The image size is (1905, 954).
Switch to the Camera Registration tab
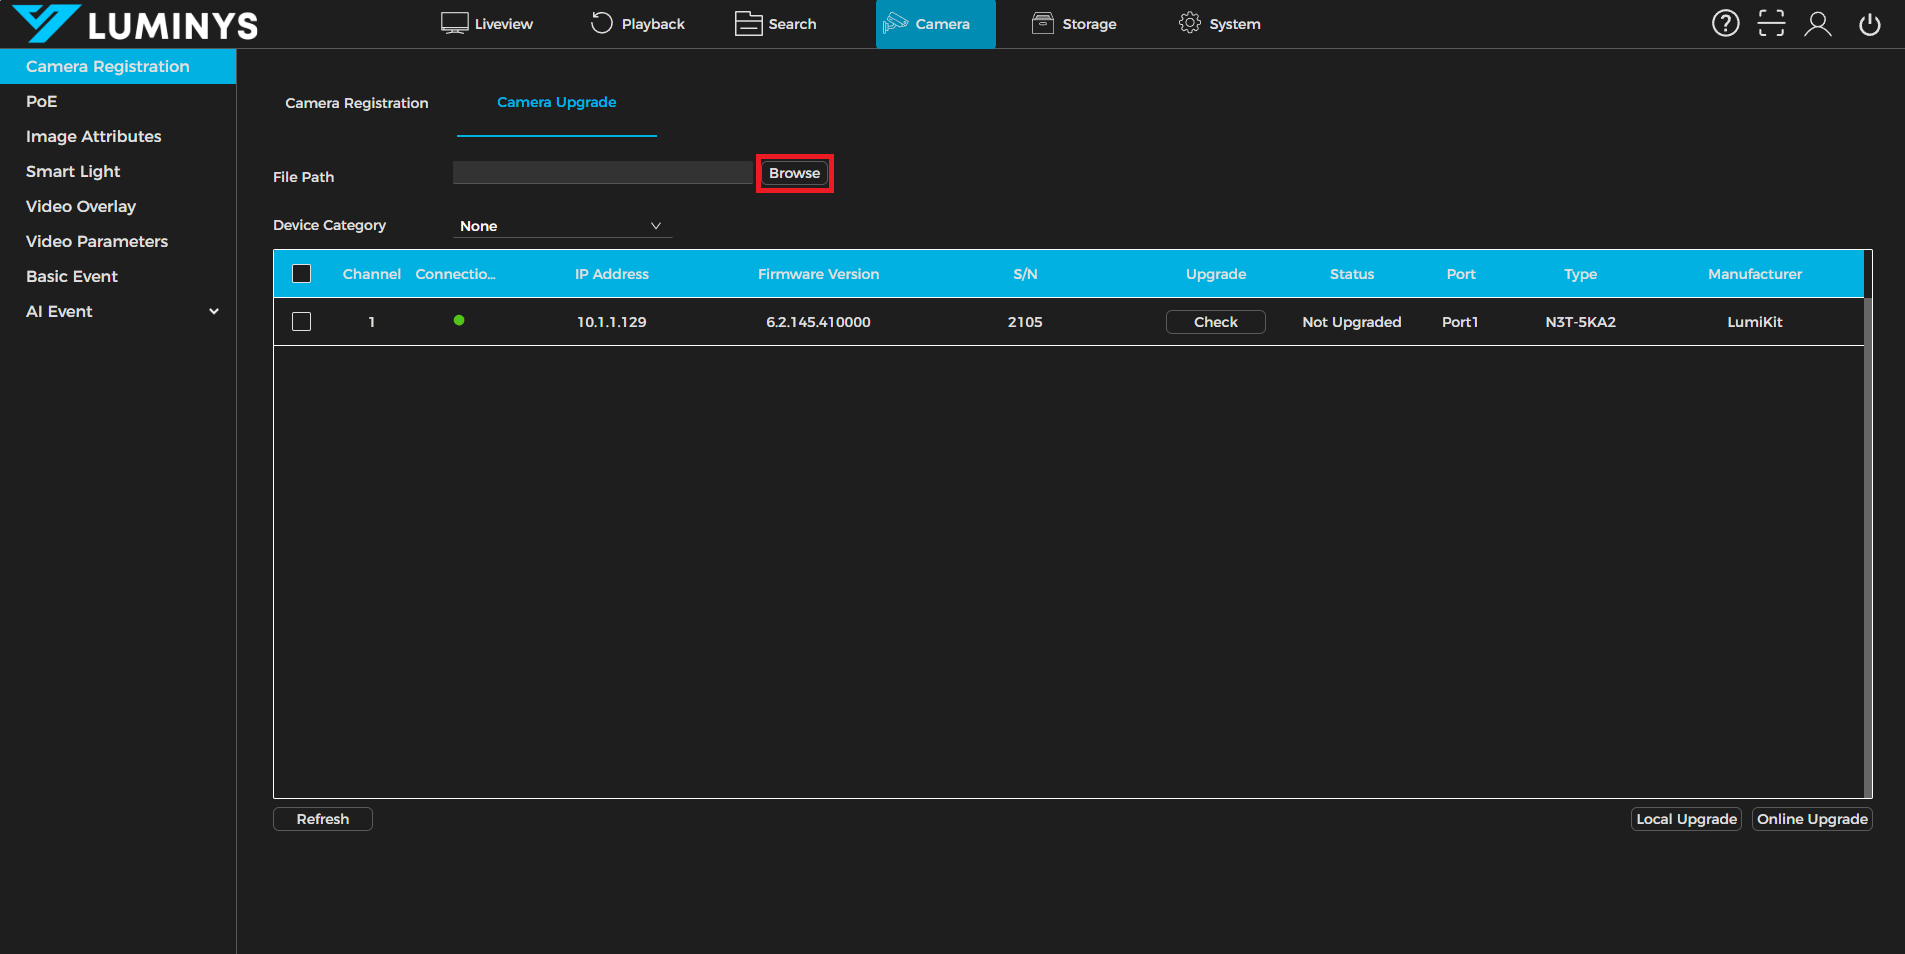tap(356, 103)
